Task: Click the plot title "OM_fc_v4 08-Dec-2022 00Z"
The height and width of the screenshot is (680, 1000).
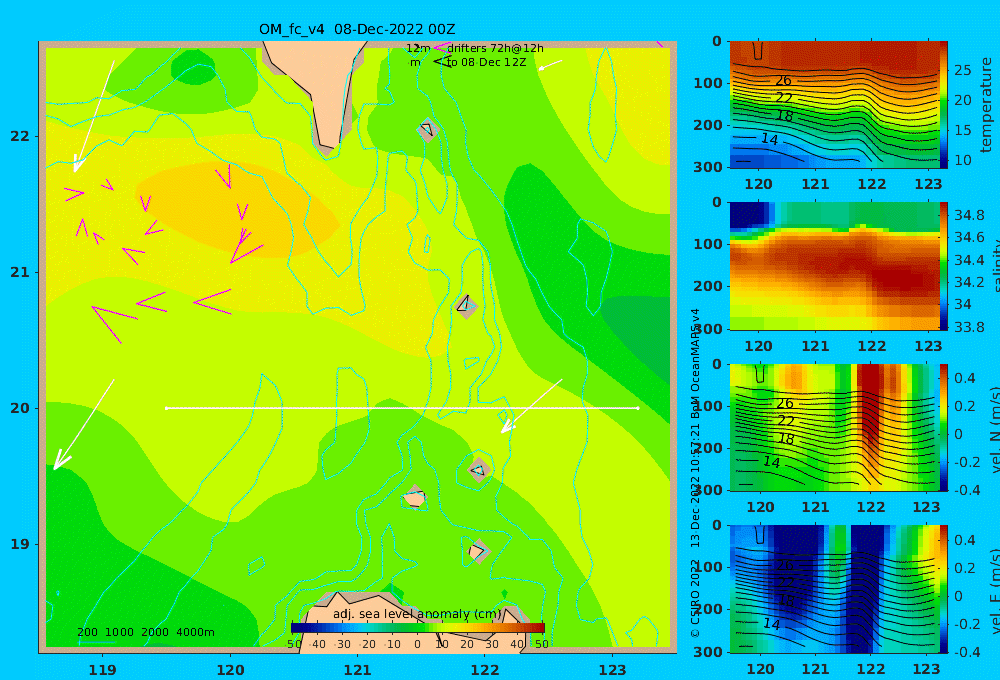Action: tap(357, 29)
